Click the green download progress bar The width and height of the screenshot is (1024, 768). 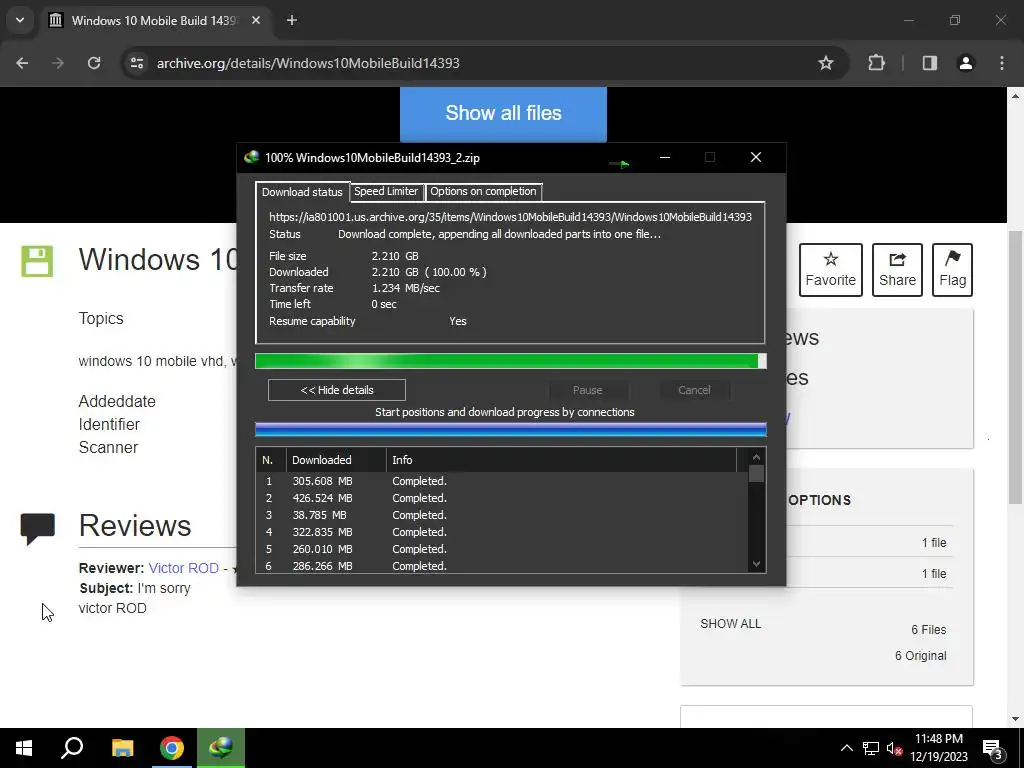coord(510,361)
